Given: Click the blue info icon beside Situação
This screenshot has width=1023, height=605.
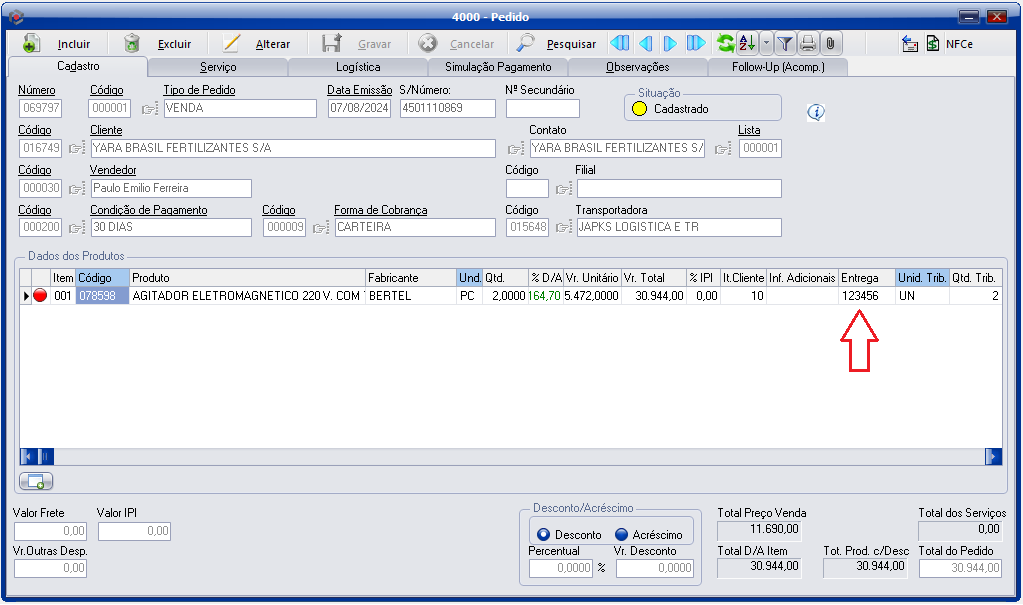Looking at the screenshot, I should tap(815, 112).
